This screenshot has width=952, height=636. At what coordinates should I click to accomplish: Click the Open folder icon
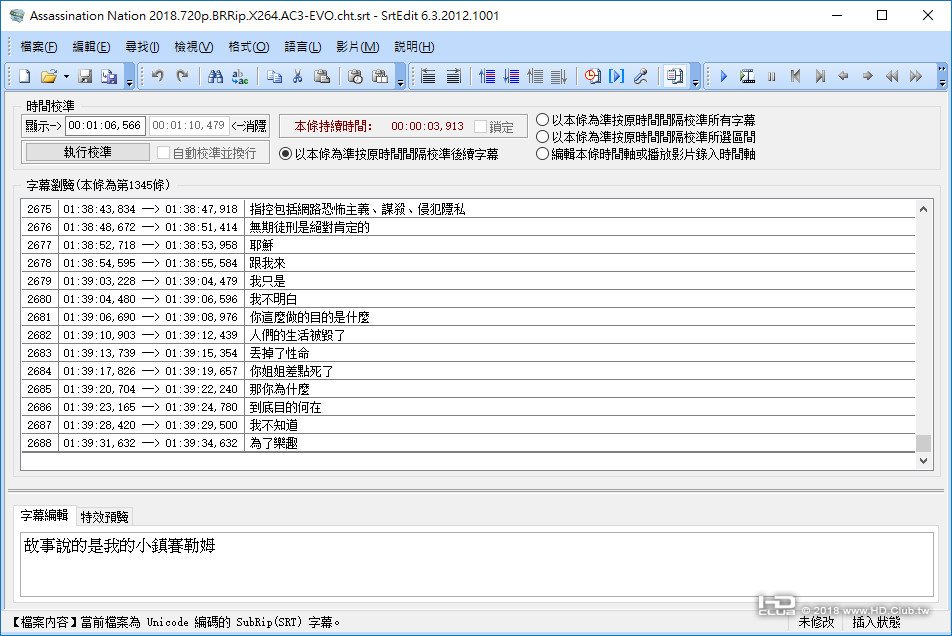[49, 76]
